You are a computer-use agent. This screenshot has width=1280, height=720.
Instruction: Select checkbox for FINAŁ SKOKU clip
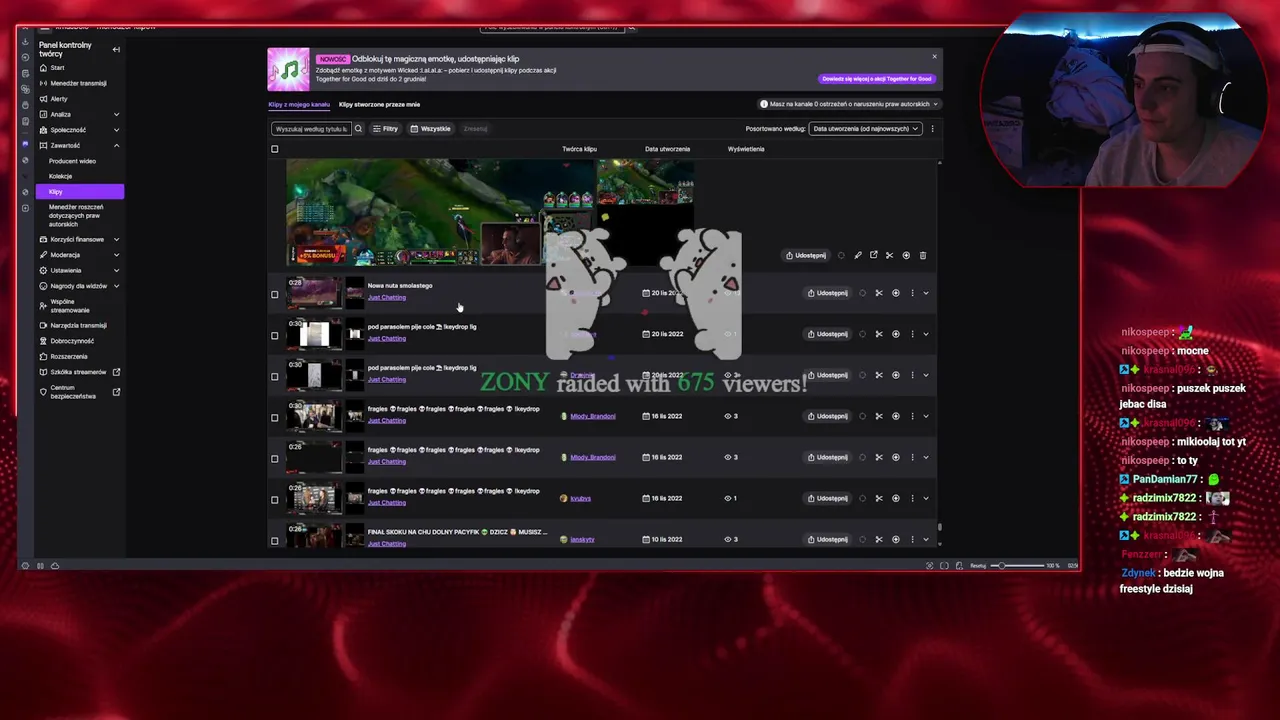275,541
